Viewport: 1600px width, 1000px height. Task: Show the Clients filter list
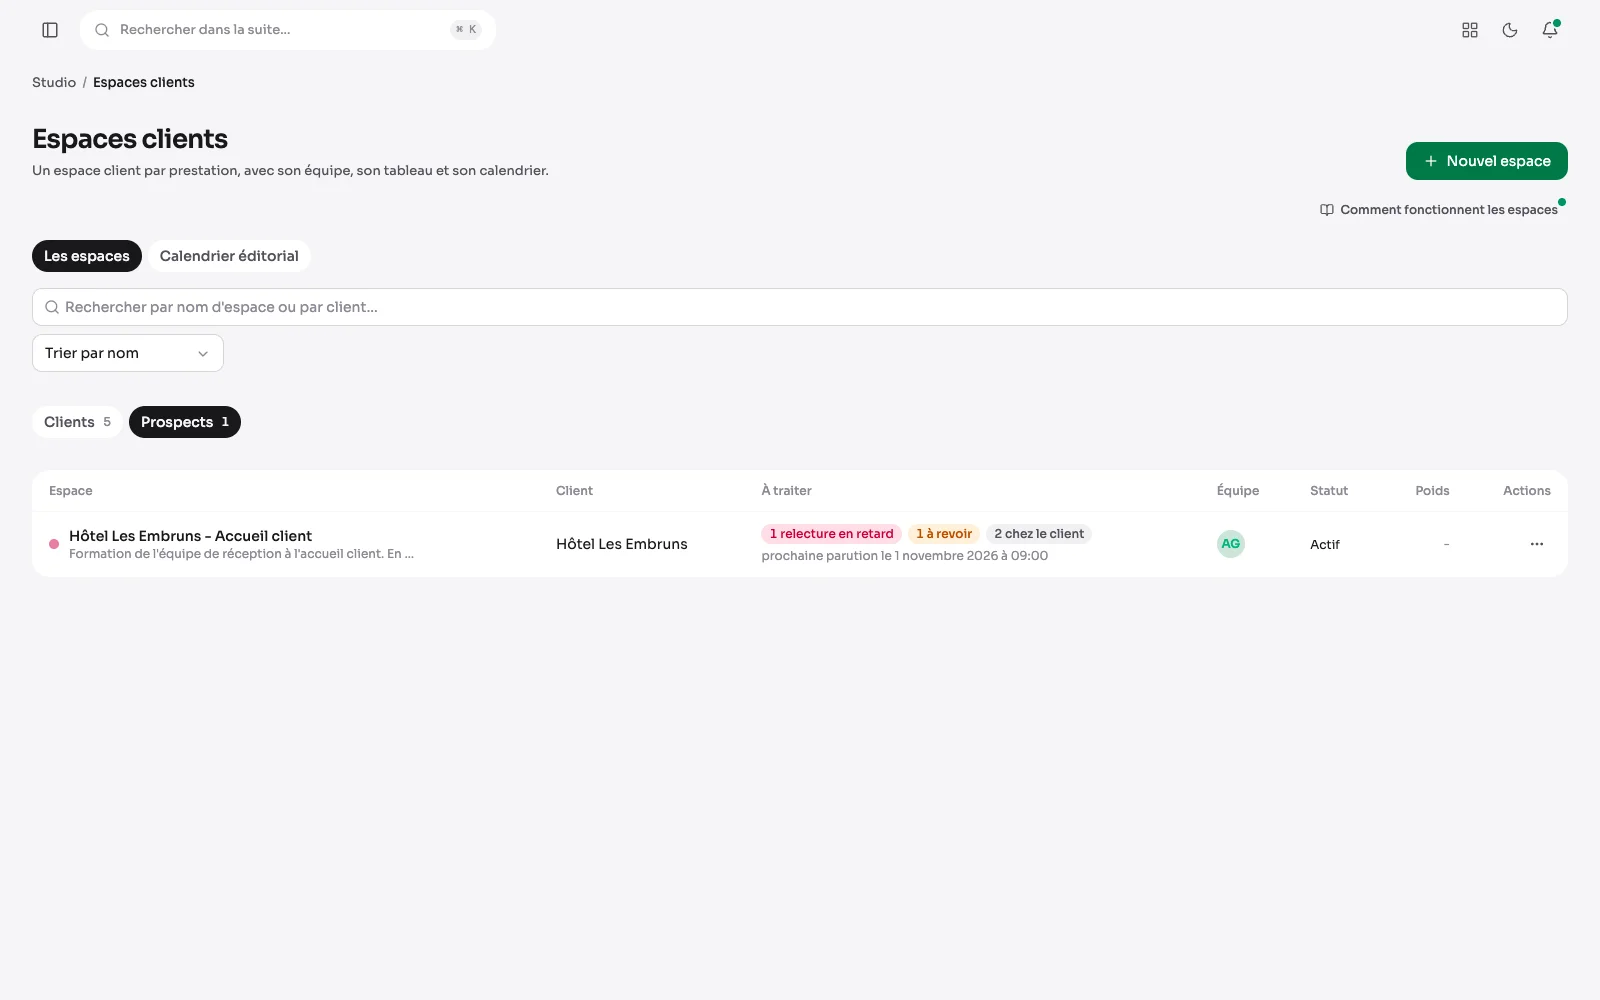point(78,422)
